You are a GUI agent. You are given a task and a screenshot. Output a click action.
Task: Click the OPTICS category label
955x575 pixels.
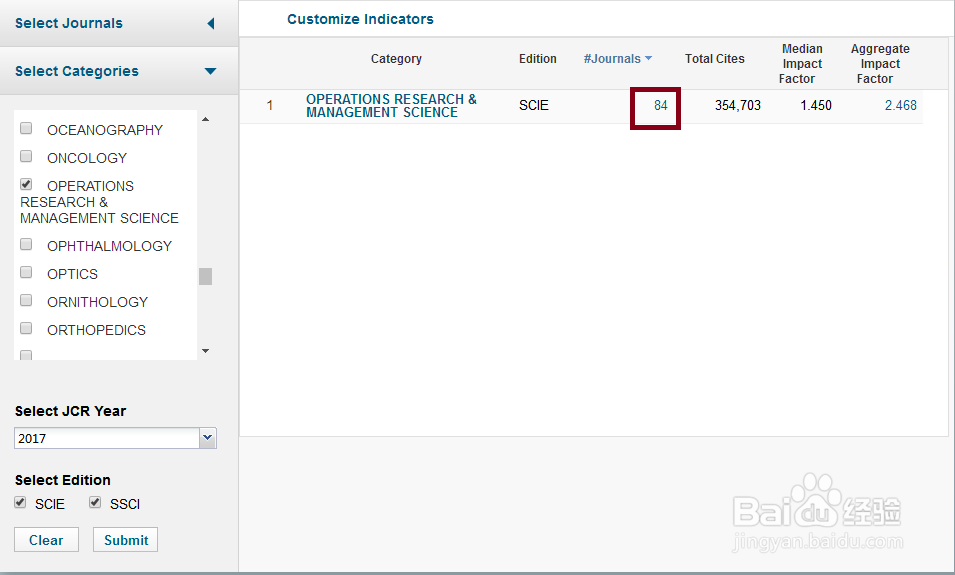tap(72, 274)
